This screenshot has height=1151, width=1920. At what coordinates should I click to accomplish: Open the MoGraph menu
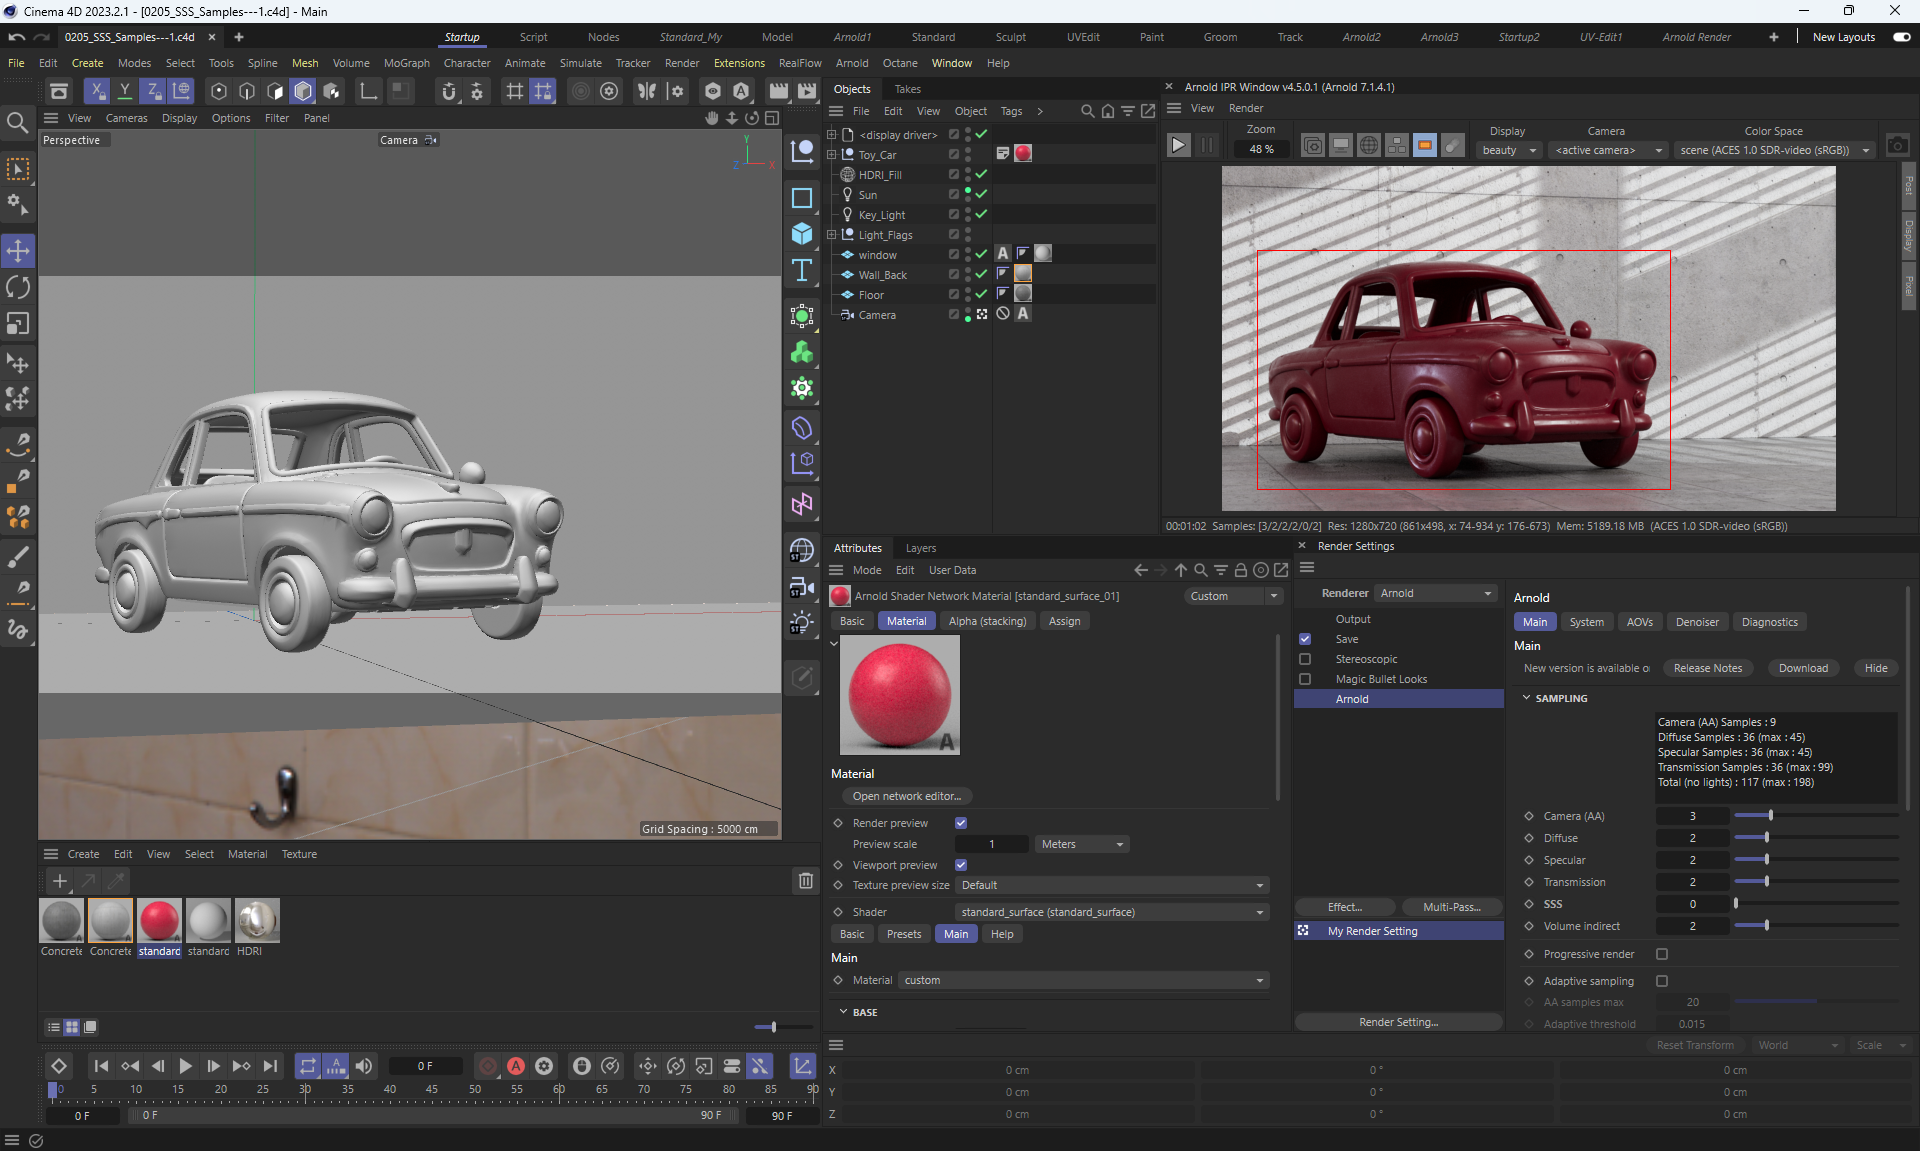[x=406, y=63]
